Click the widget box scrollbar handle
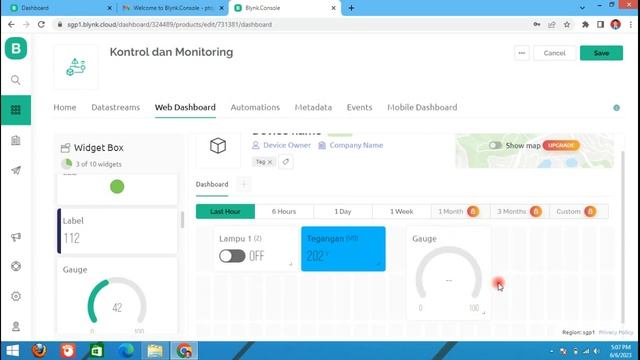The width and height of the screenshot is (640, 360). 182,220
